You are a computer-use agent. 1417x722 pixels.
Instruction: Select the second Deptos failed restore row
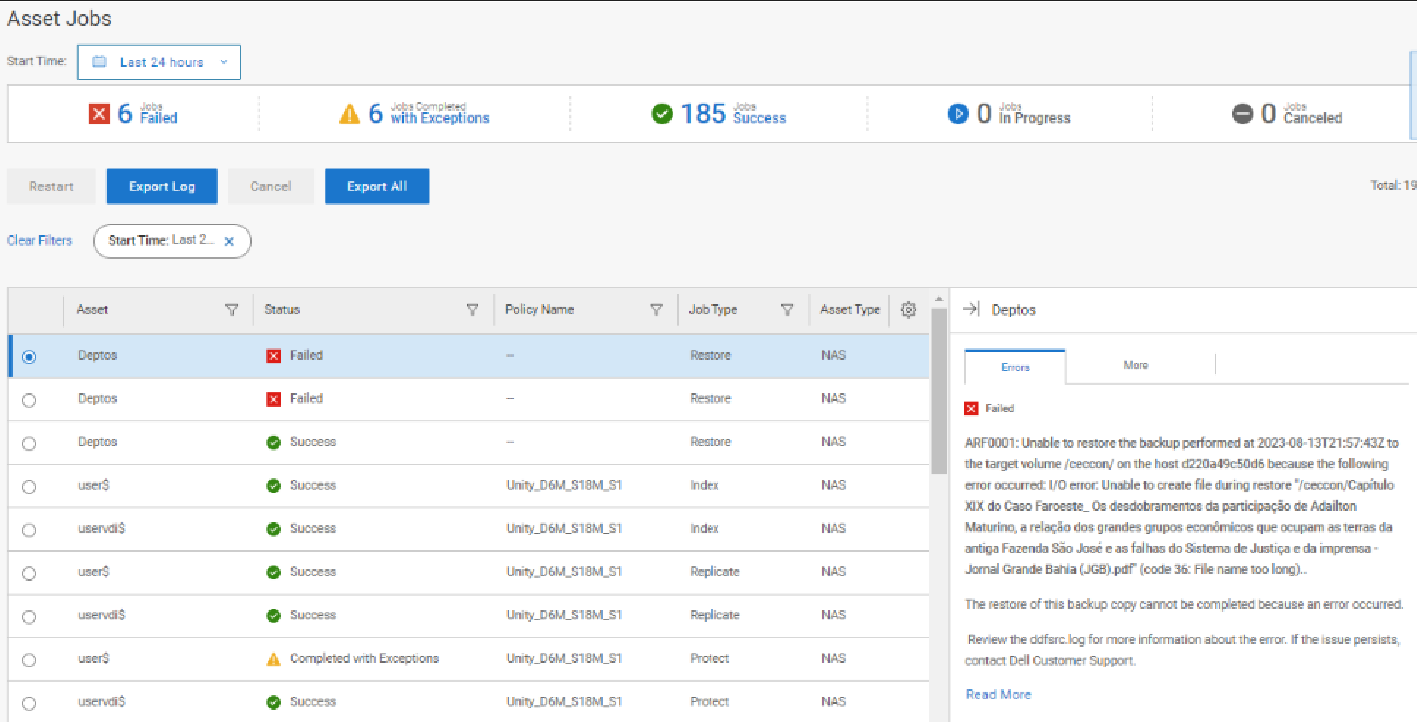[29, 399]
